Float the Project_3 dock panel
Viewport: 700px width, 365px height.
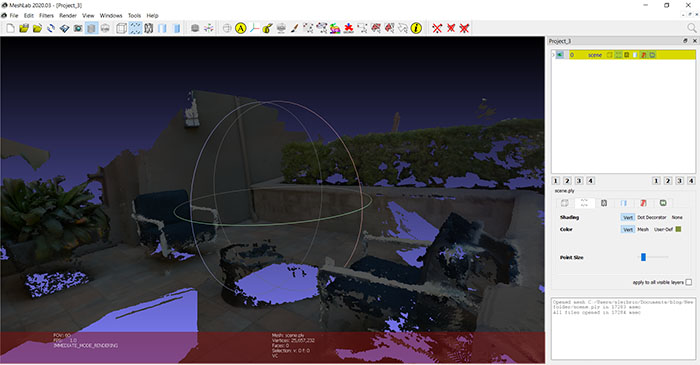(685, 41)
